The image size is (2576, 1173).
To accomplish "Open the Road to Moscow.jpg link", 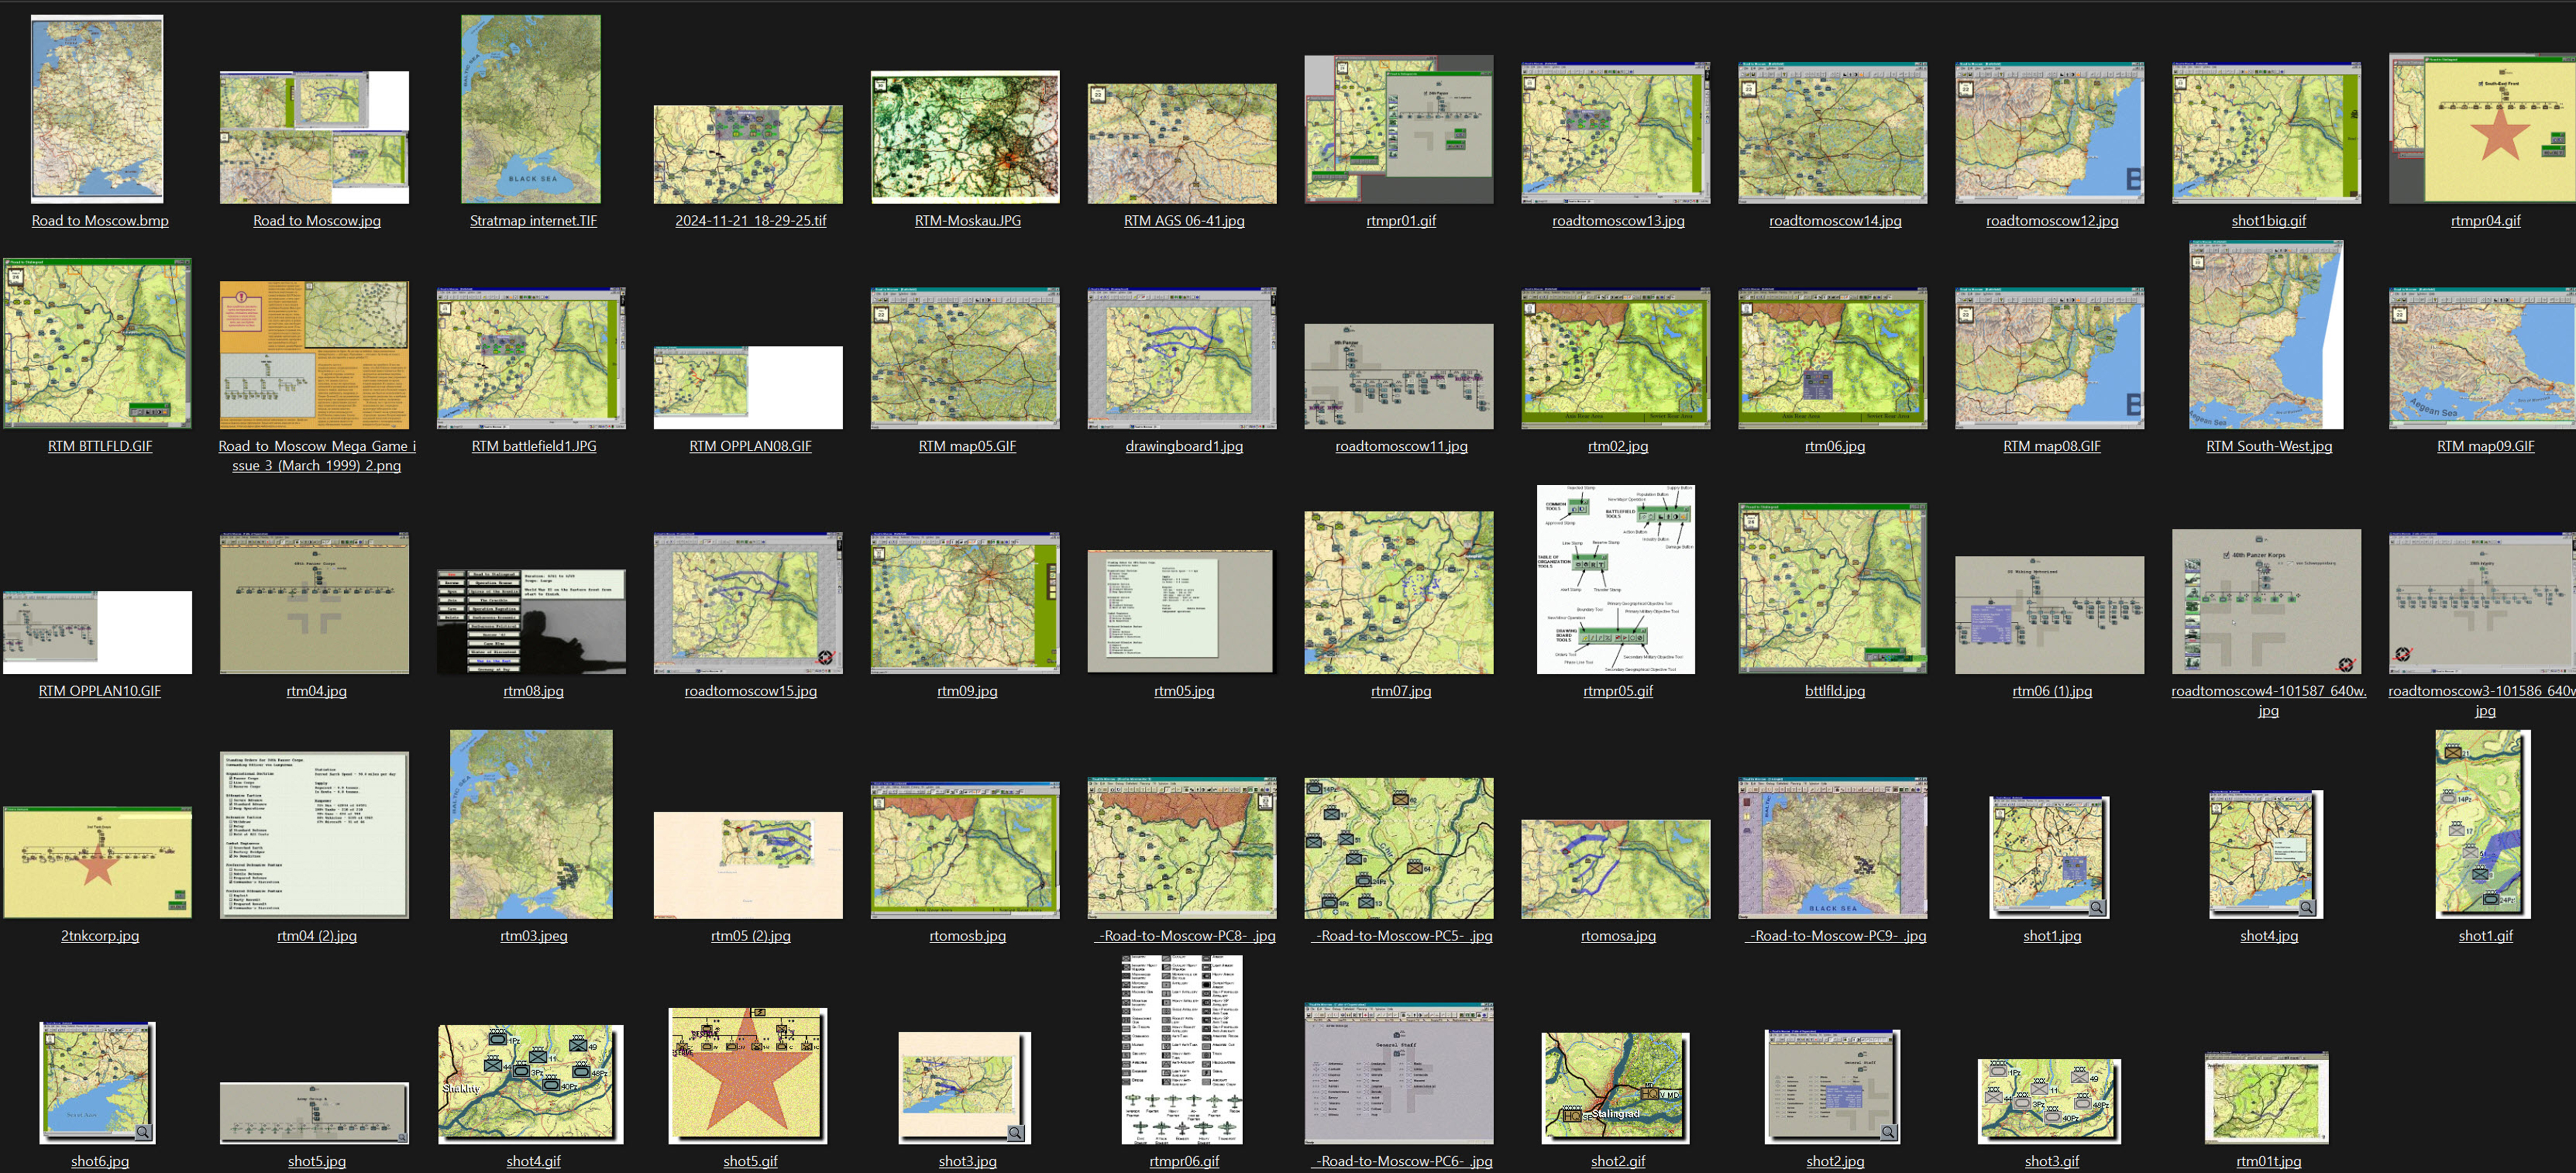I will tap(316, 220).
